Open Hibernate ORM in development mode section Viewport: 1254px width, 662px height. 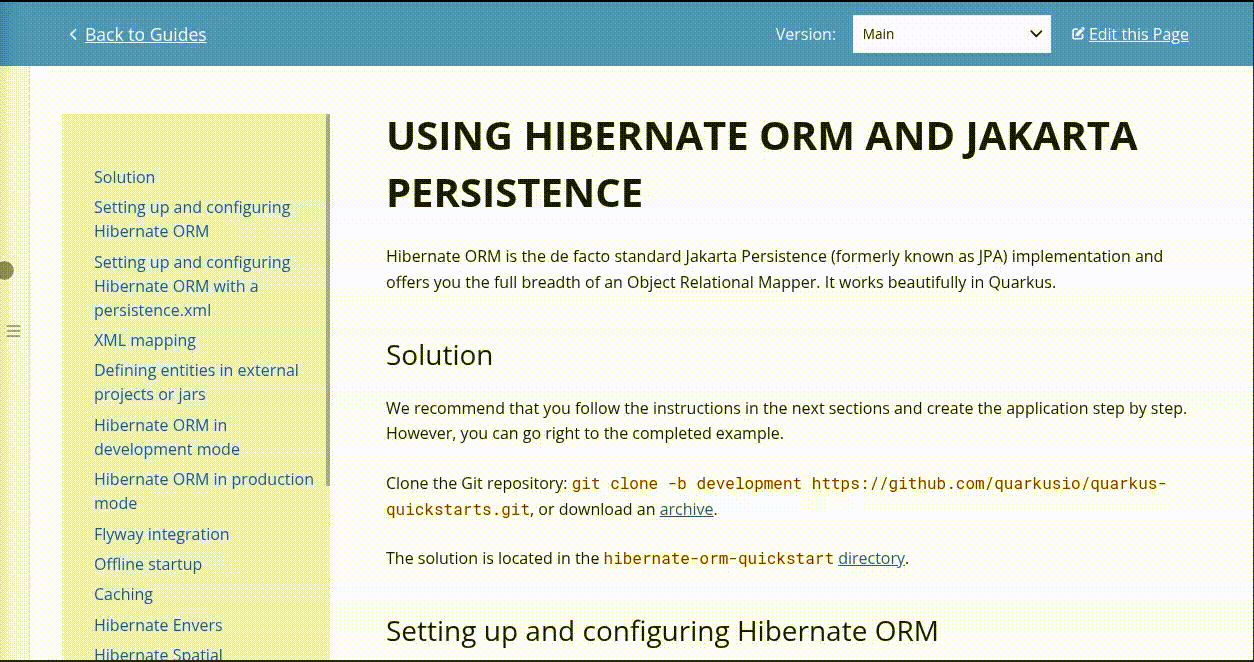pyautogui.click(x=167, y=437)
